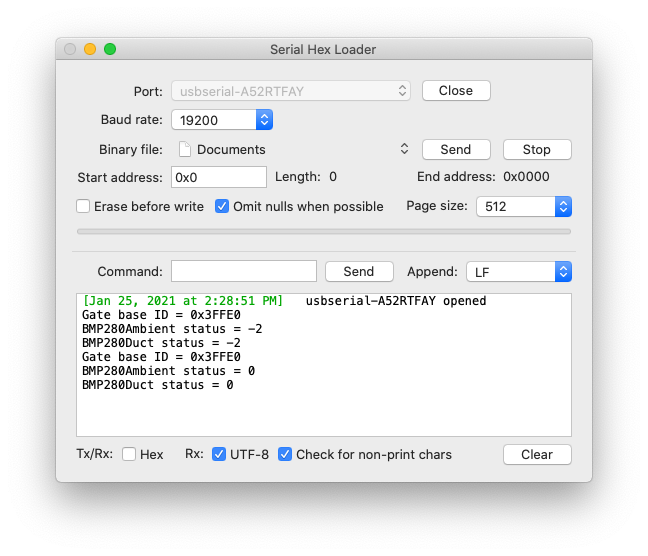
Task: Click 'BMP280Ambient status = 0' log line
Action: (x=168, y=371)
